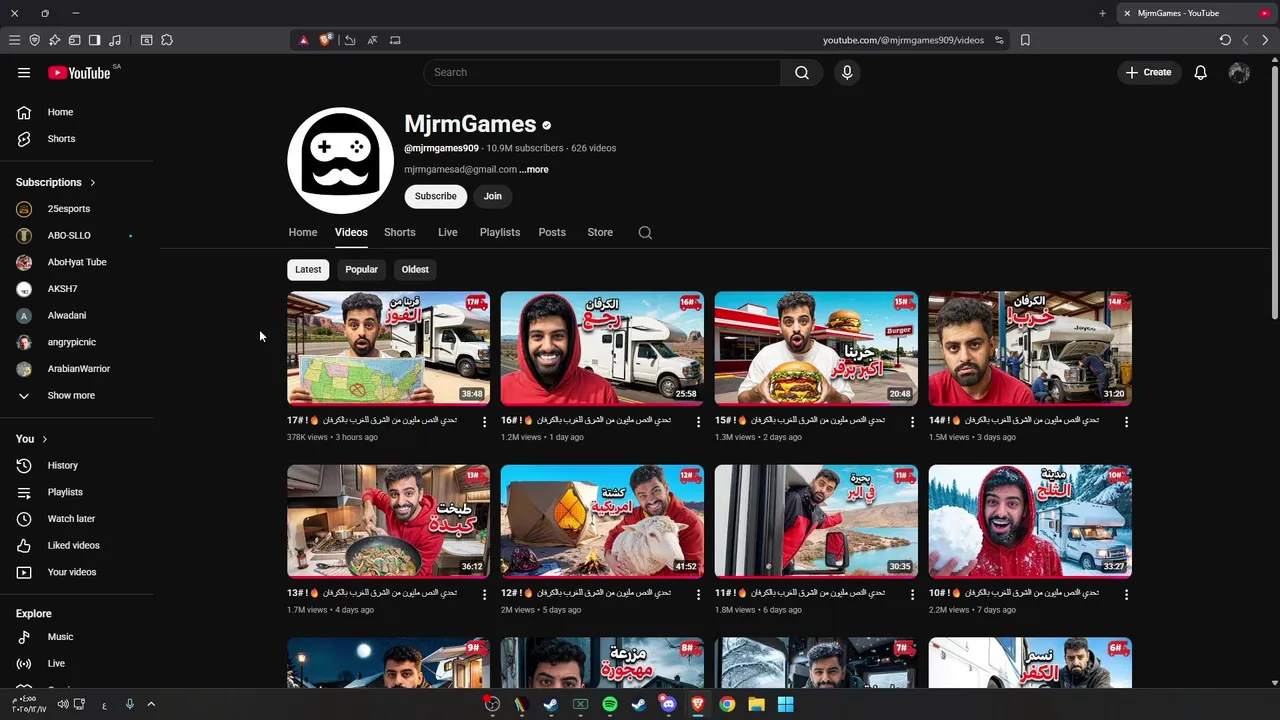Open the account avatar menu
Image resolution: width=1280 pixels, height=720 pixels.
pyautogui.click(x=1239, y=72)
